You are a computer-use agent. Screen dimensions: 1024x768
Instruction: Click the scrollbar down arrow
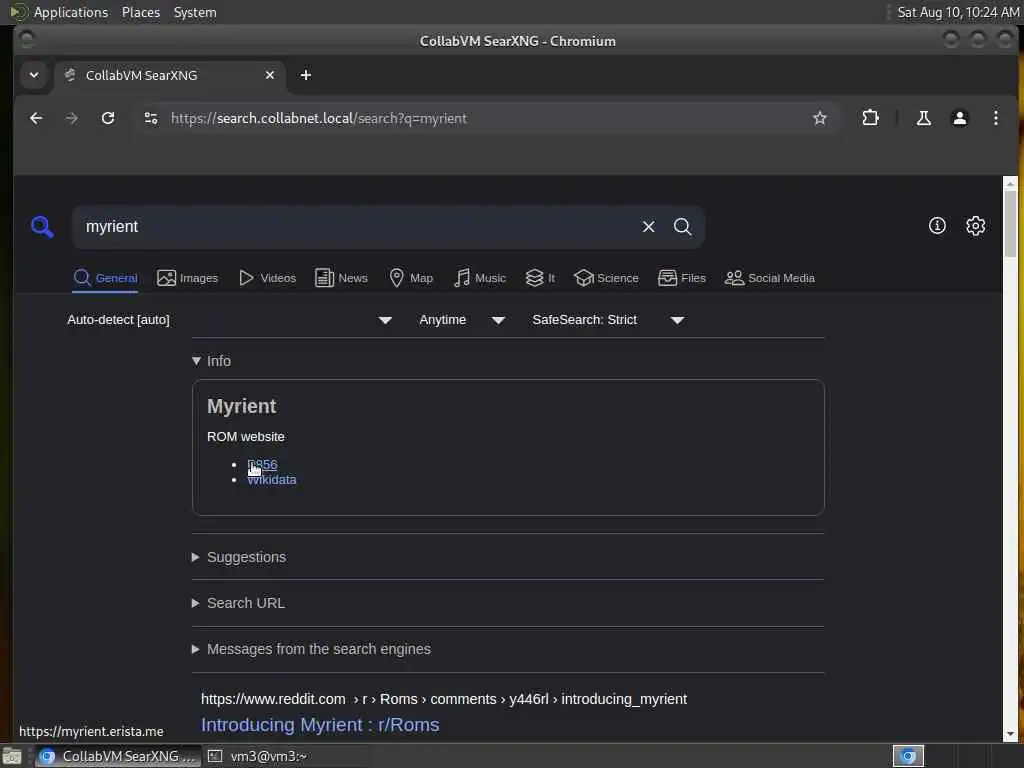point(1010,734)
